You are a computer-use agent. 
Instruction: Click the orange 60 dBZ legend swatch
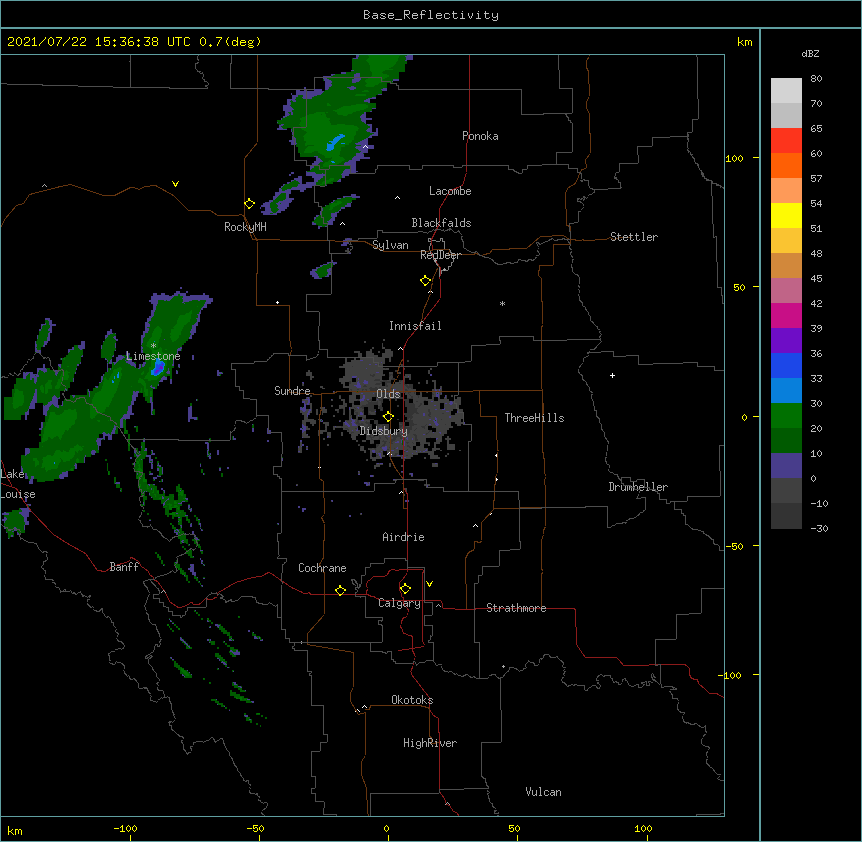point(786,165)
